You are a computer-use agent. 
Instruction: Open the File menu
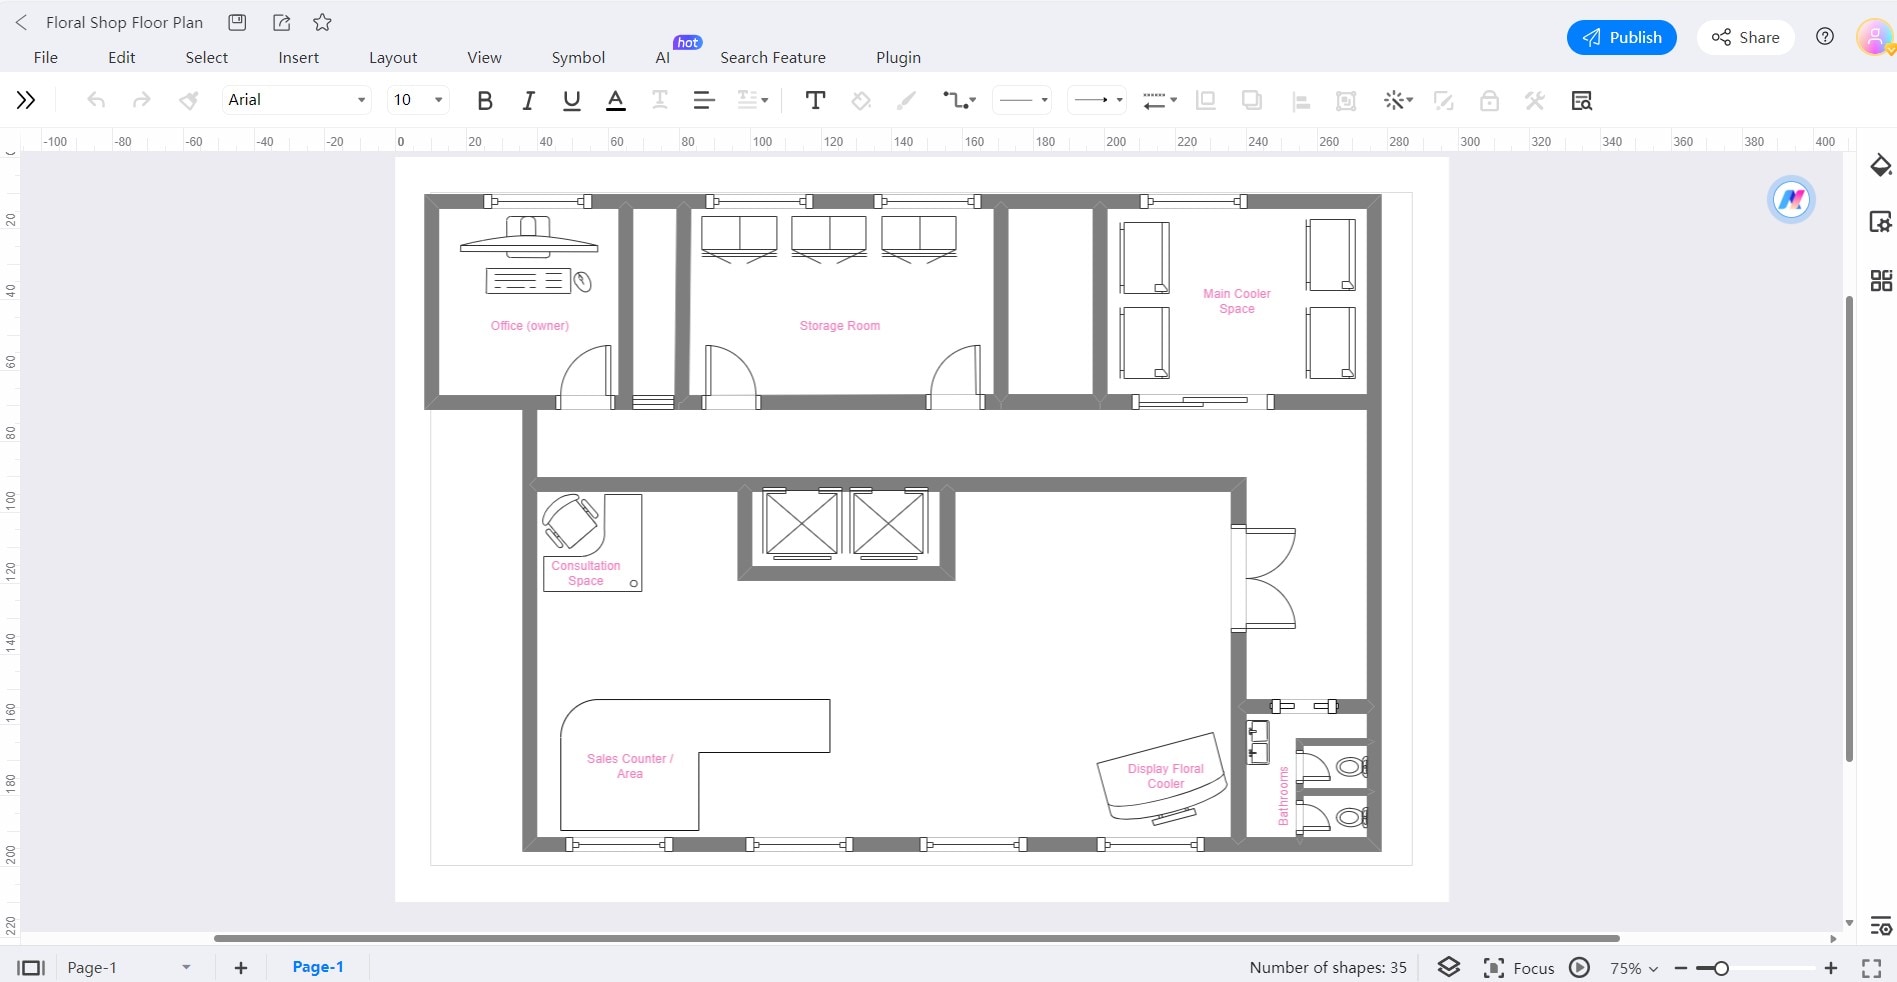46,57
